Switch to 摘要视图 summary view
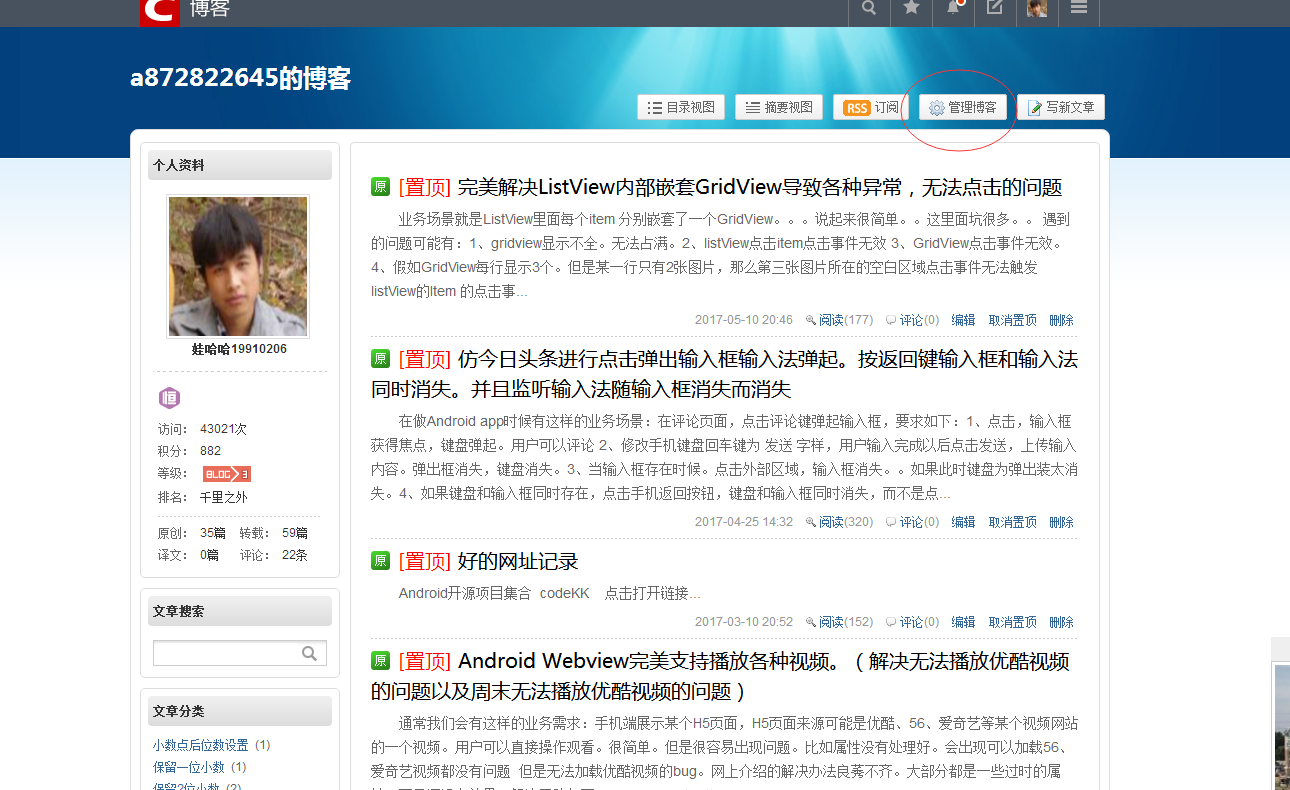The image size is (1290, 790). tap(779, 107)
